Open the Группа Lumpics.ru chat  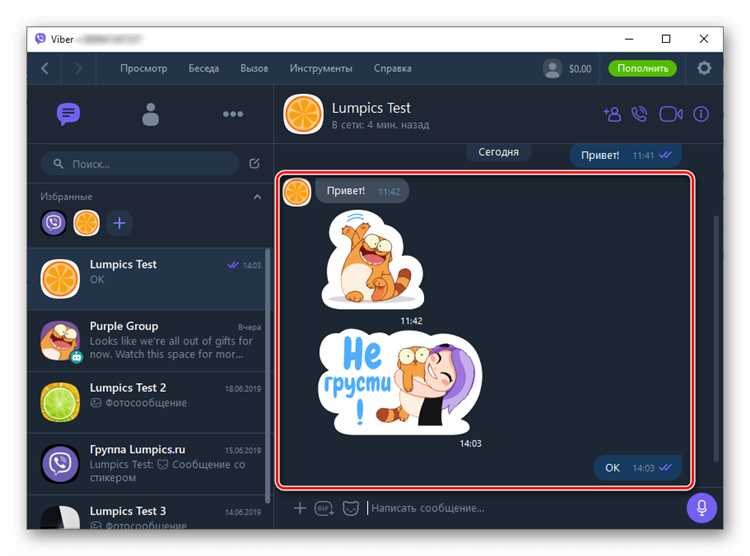click(148, 464)
